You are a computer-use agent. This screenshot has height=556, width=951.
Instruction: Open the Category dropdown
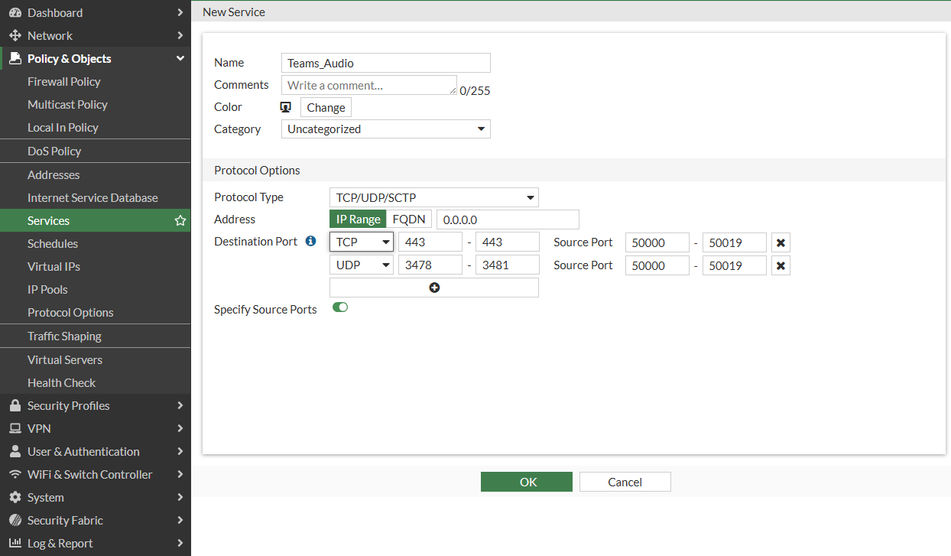(x=385, y=129)
